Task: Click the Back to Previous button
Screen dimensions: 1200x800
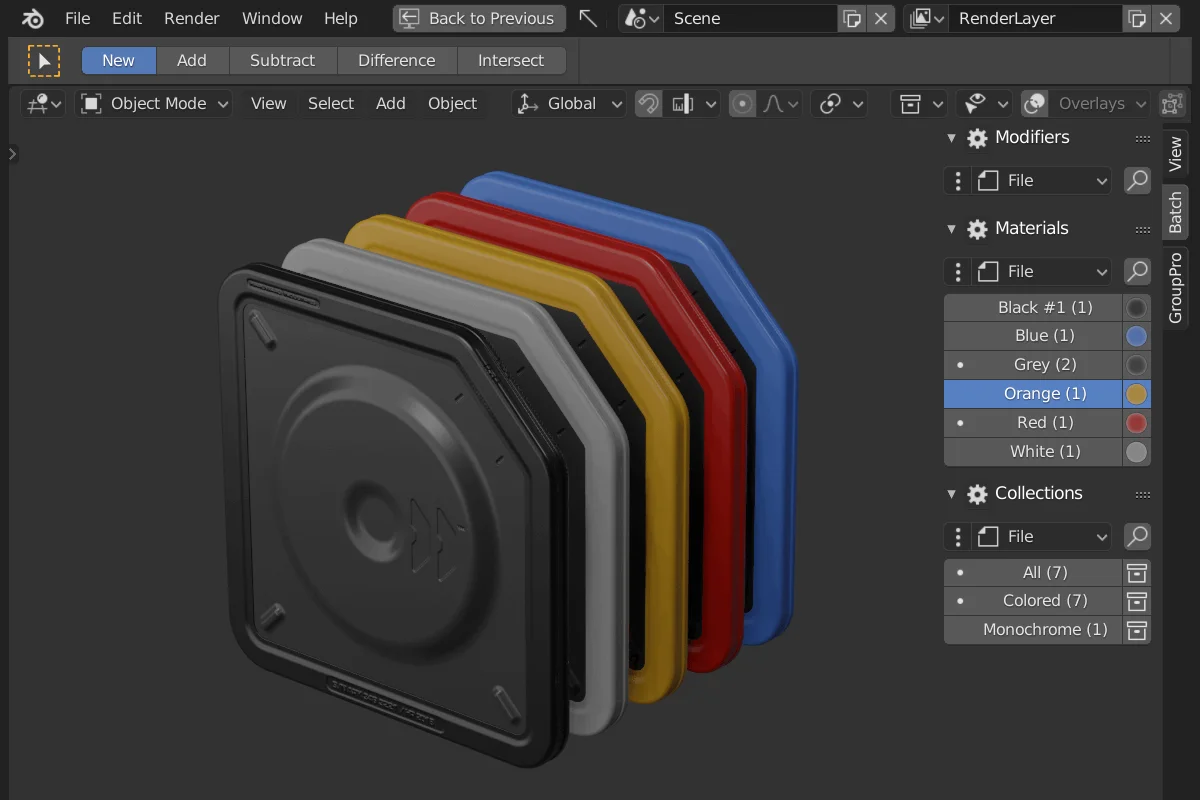Action: (x=478, y=18)
